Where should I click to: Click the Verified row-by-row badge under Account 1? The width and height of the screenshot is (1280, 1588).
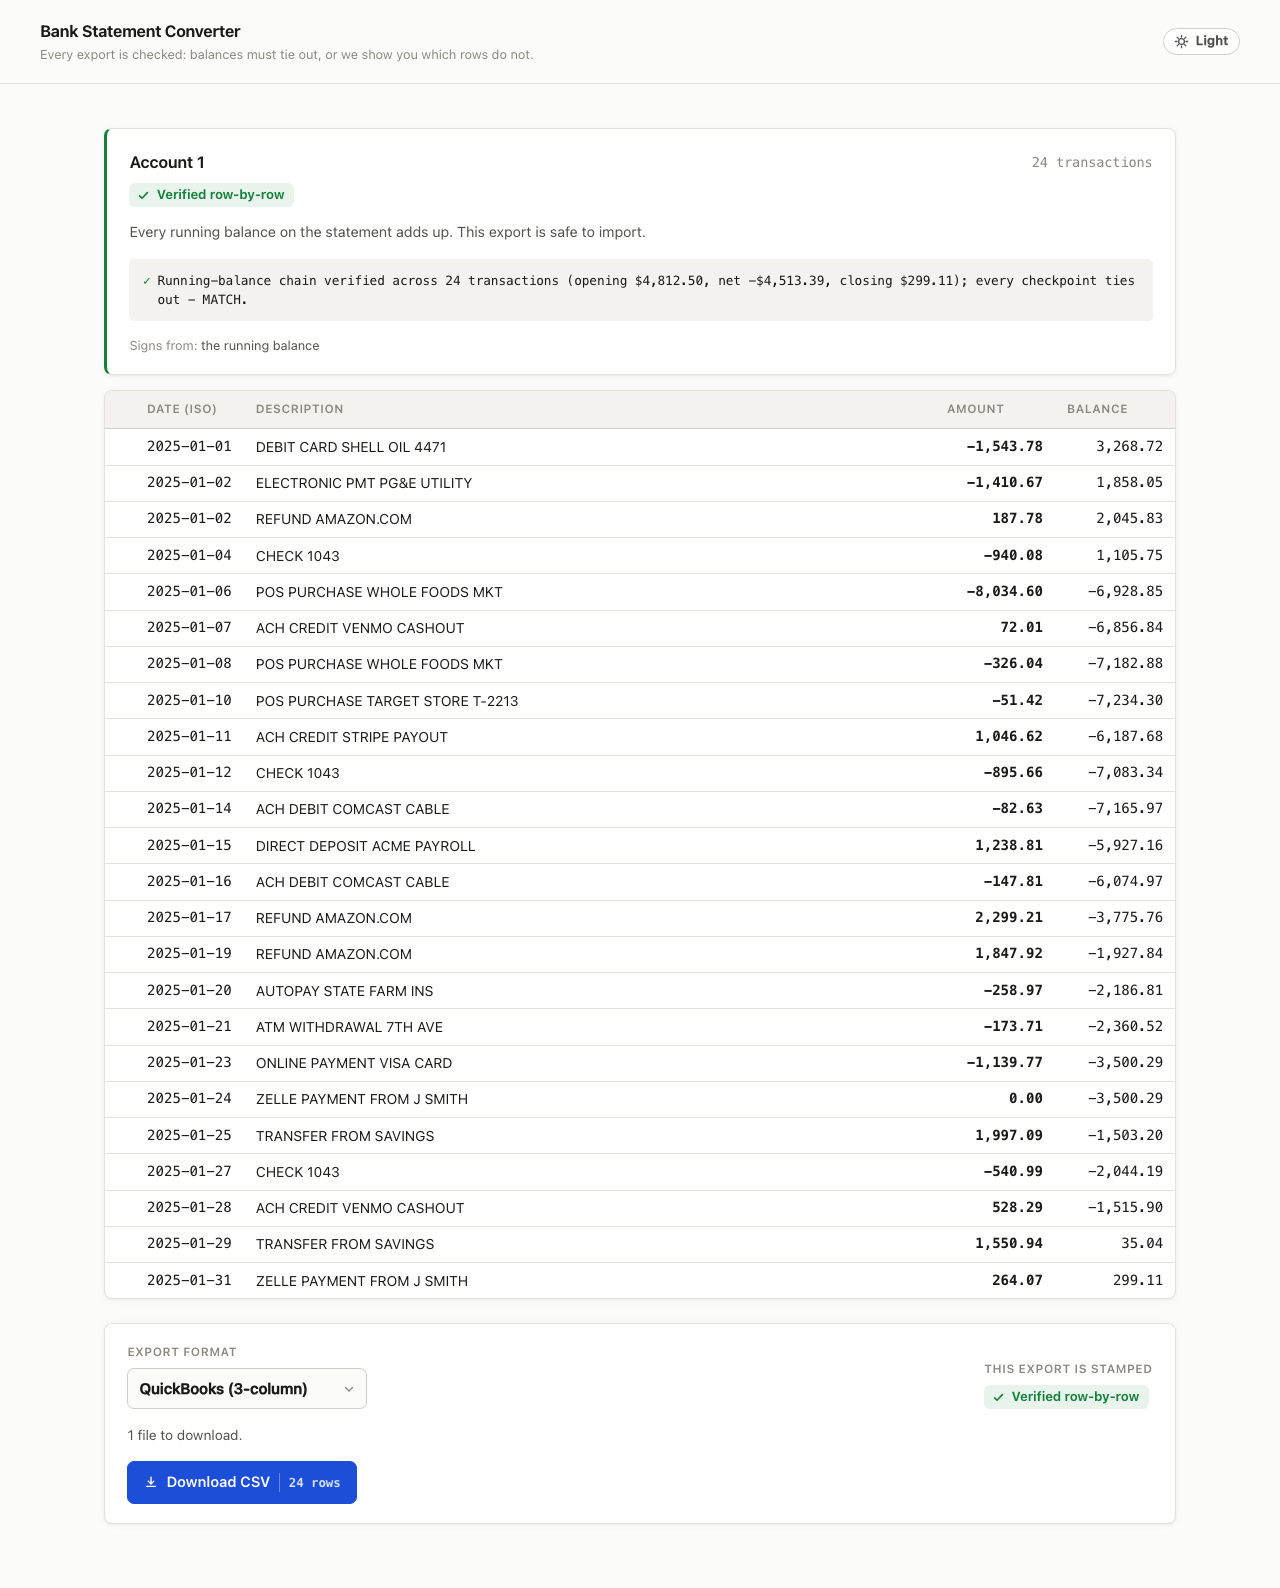211,195
